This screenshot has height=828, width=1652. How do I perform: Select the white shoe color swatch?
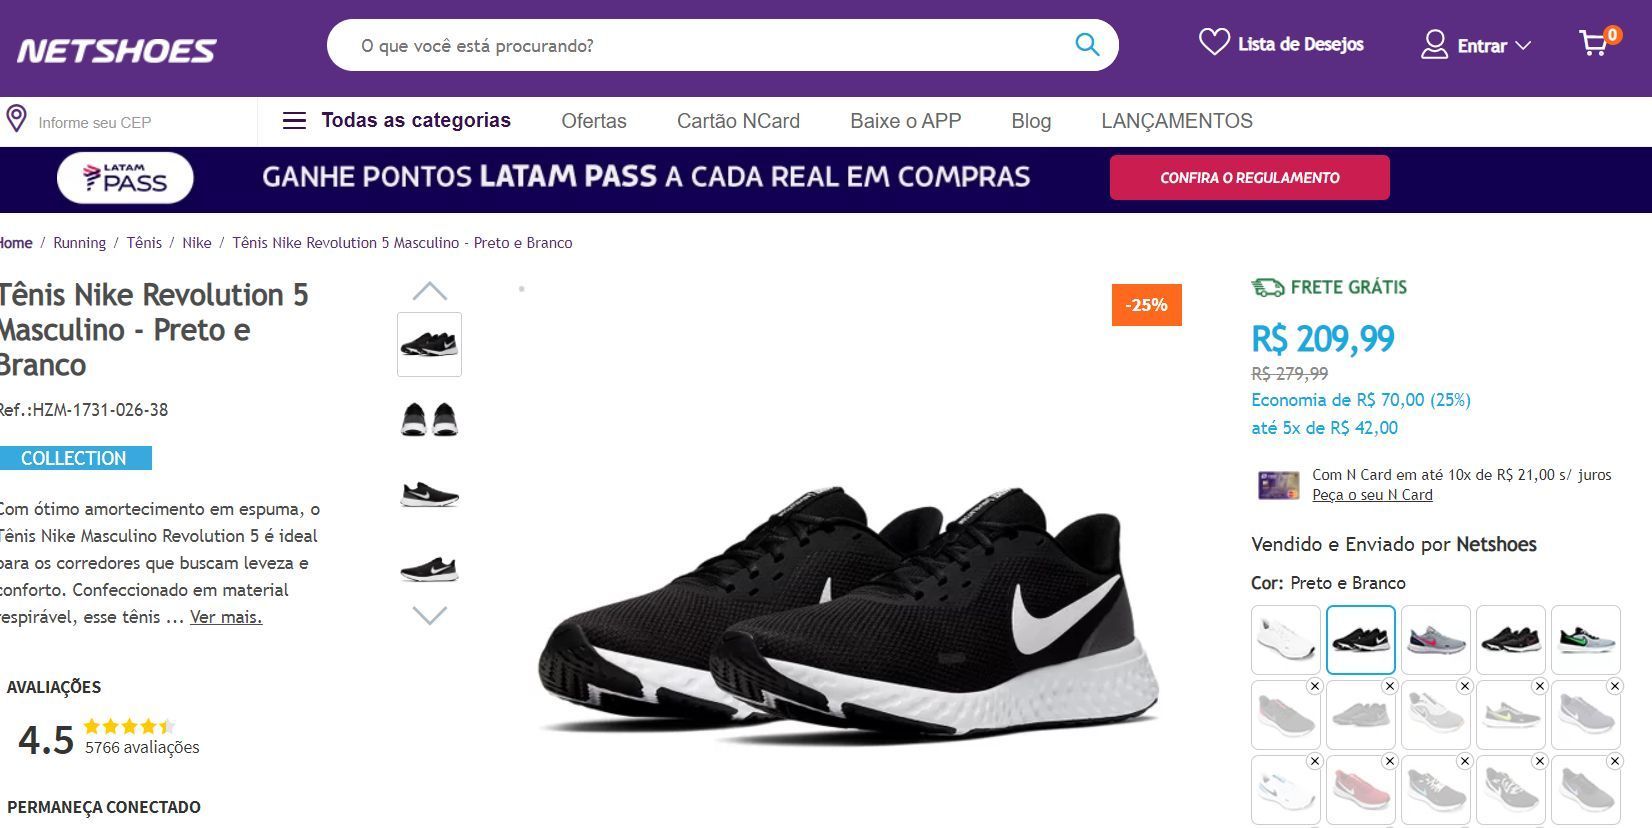(1286, 640)
